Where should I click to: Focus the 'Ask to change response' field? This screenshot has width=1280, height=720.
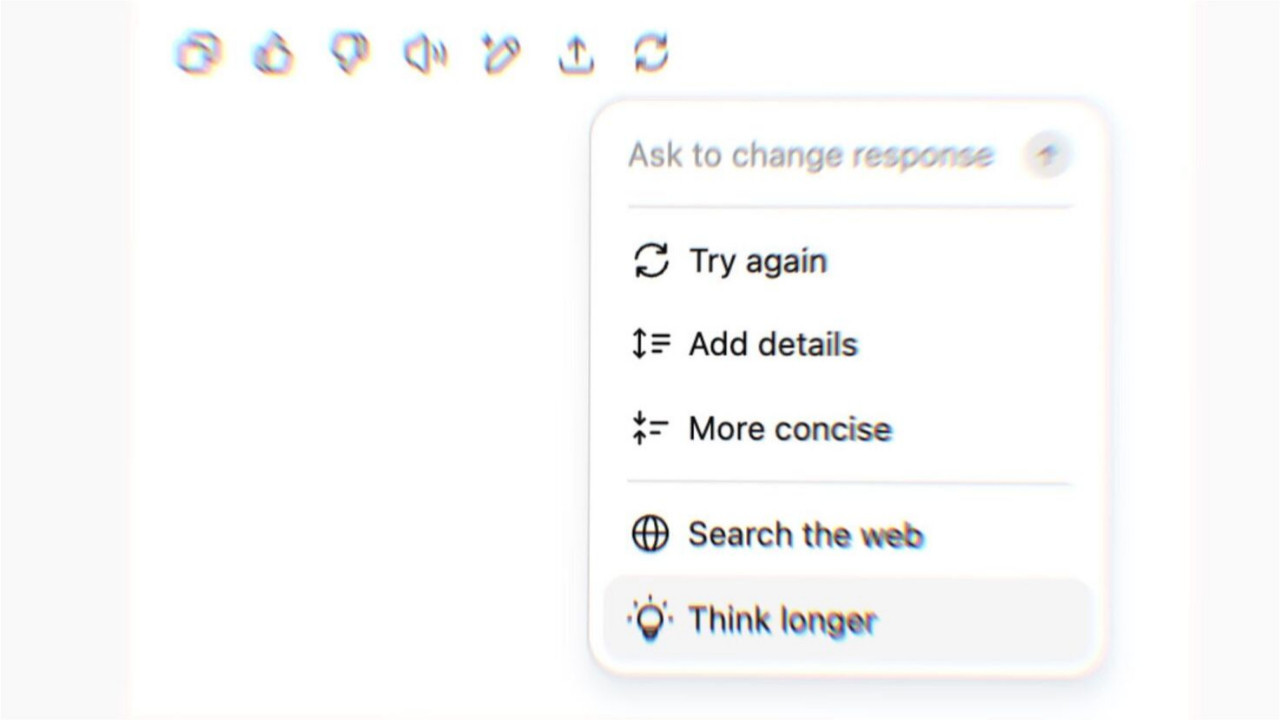coord(810,156)
